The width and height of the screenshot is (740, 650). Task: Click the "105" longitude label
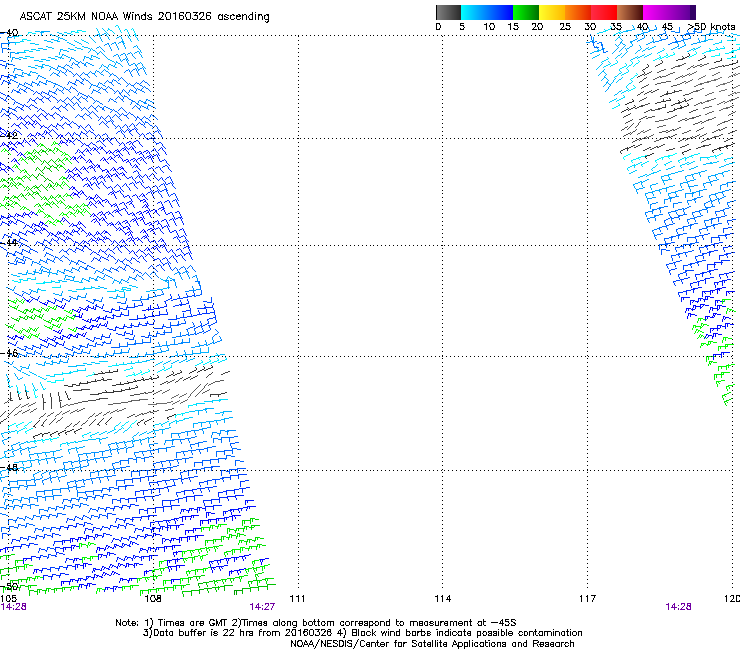(x=8, y=599)
